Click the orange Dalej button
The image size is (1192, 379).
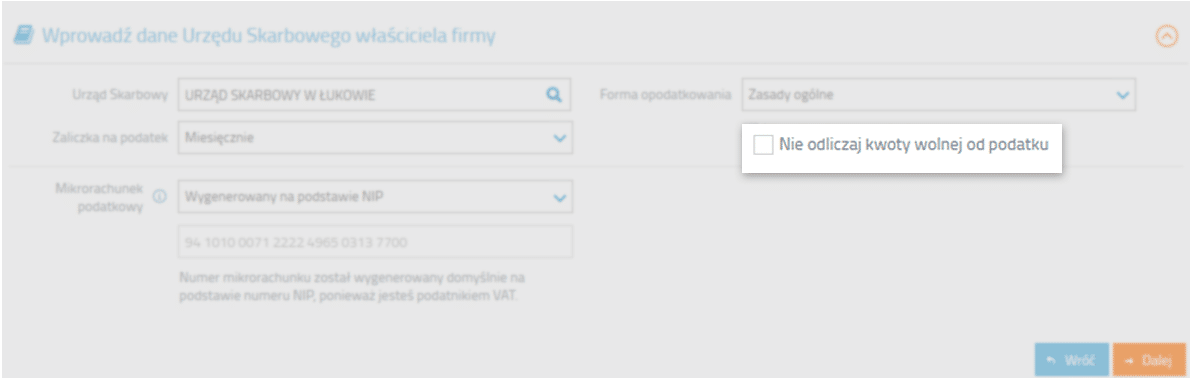coord(1149,361)
